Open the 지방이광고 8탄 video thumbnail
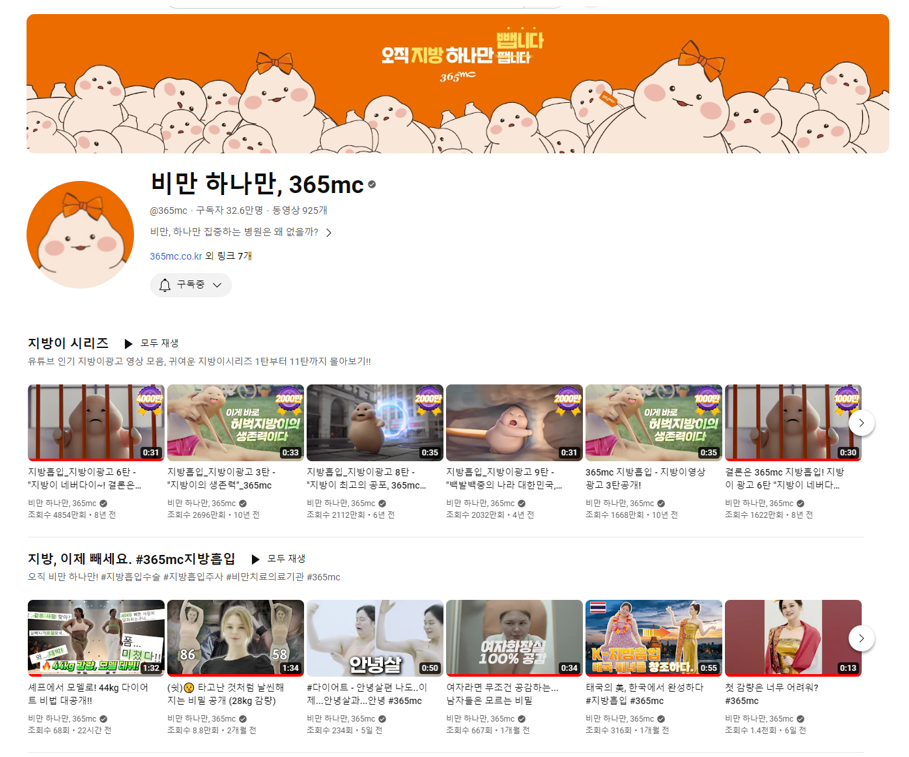The image size is (909, 757). [x=374, y=422]
